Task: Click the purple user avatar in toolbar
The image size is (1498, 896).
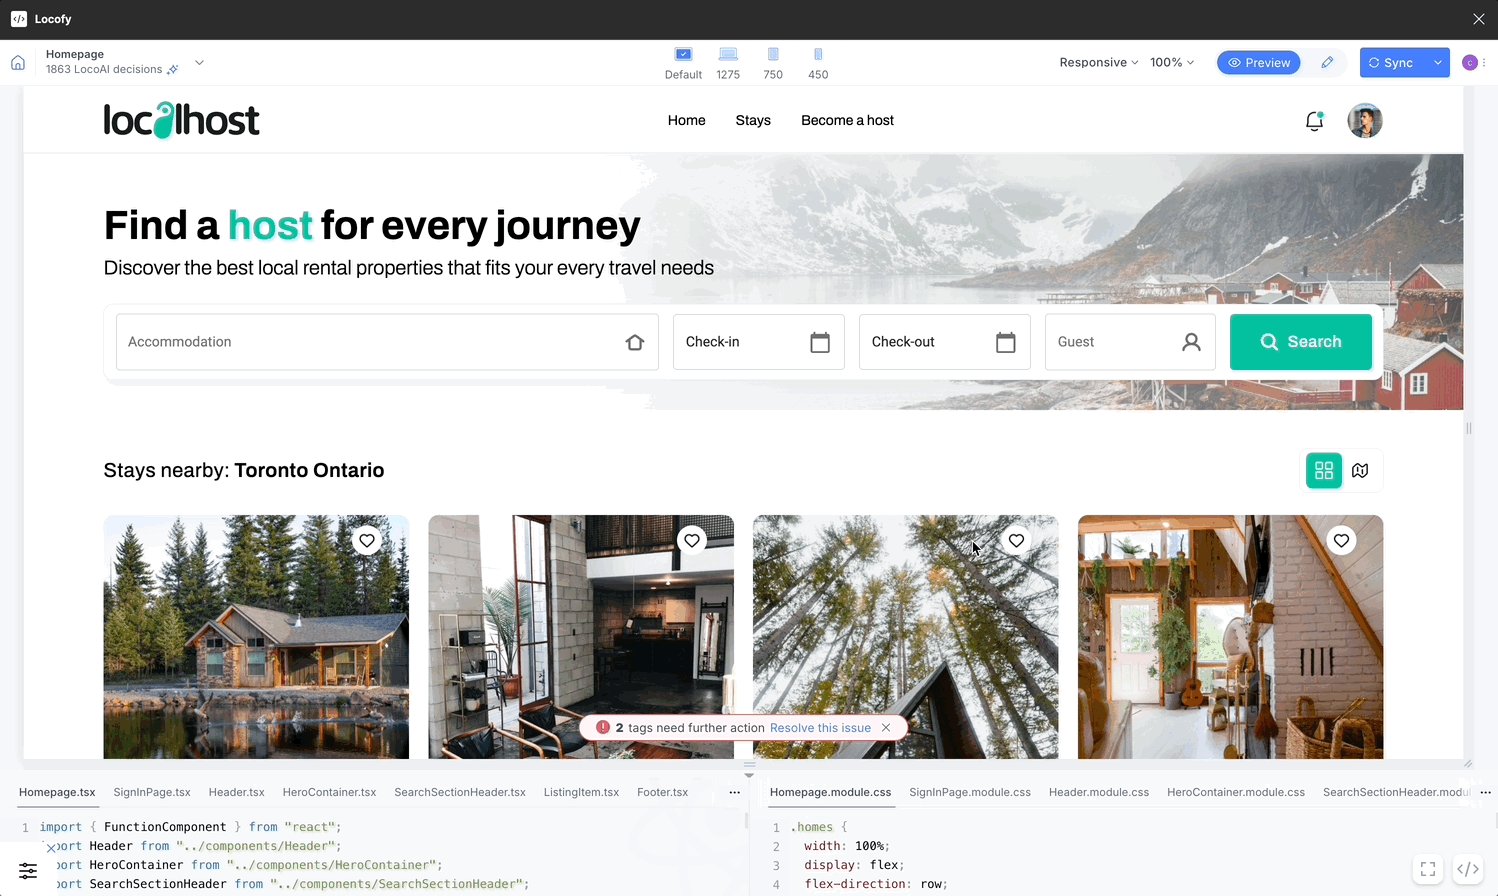Action: [x=1469, y=62]
